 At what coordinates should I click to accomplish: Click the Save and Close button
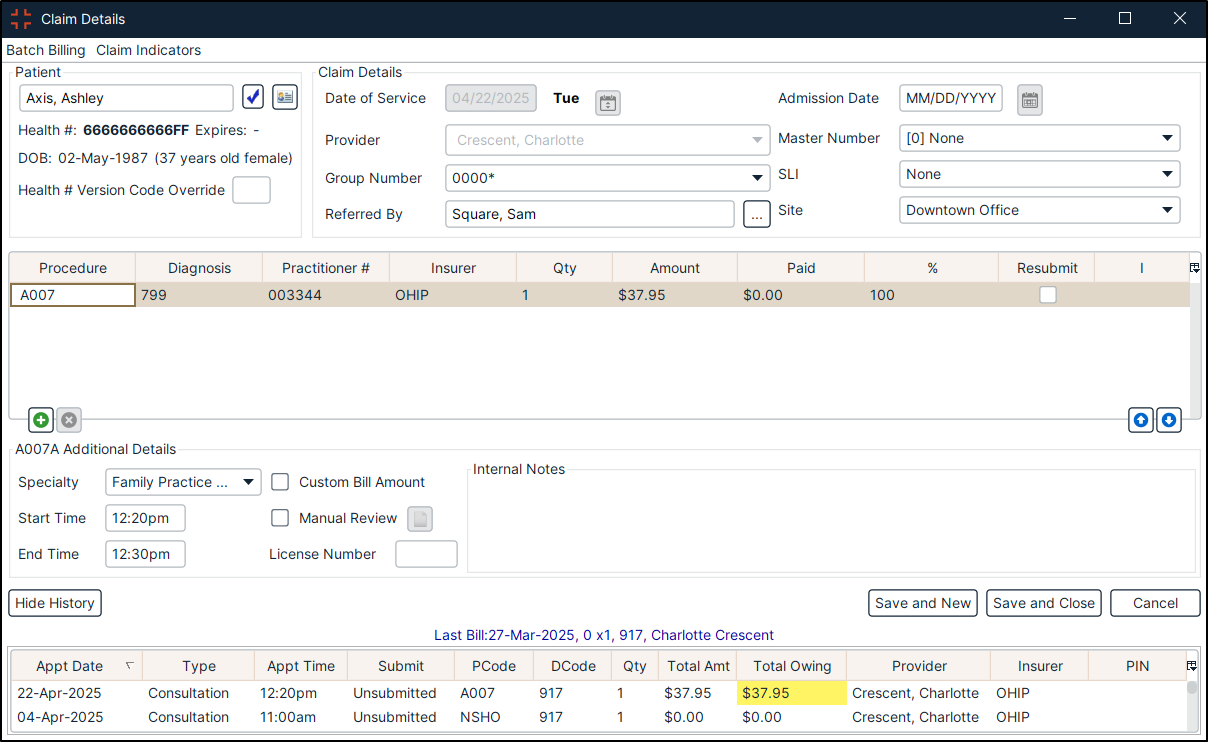point(1043,603)
